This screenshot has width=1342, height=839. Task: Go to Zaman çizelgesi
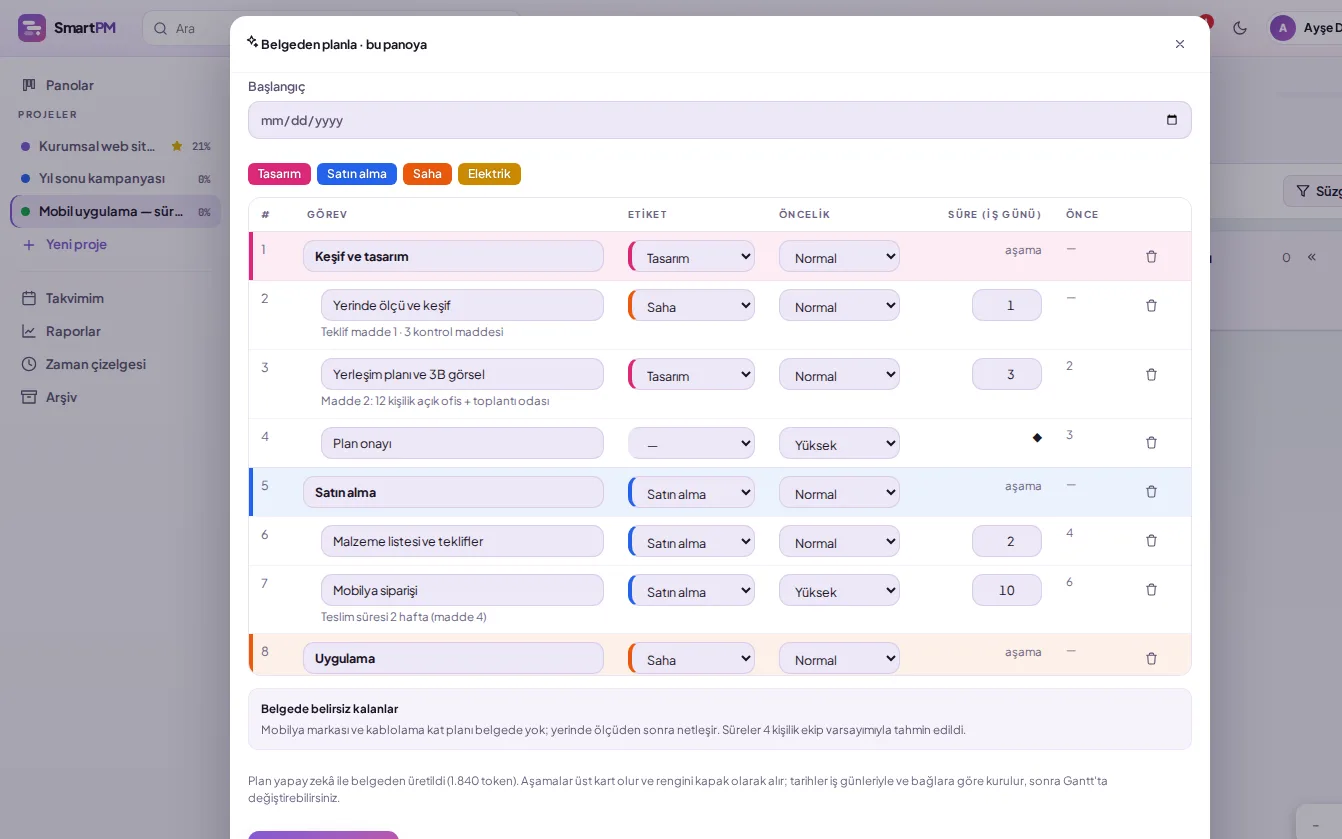115,364
